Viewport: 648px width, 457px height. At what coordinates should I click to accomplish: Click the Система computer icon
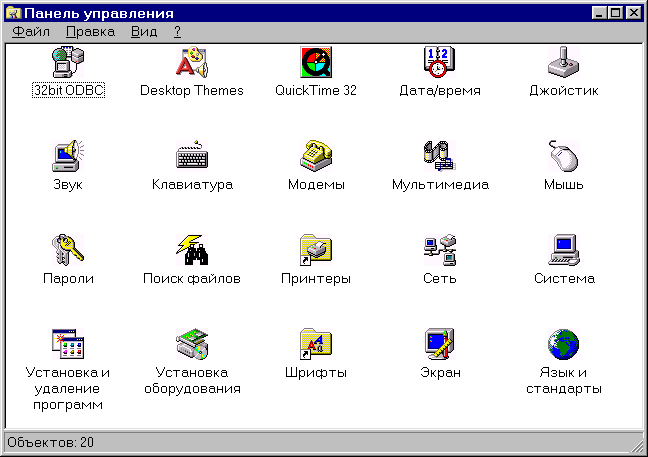tap(564, 250)
